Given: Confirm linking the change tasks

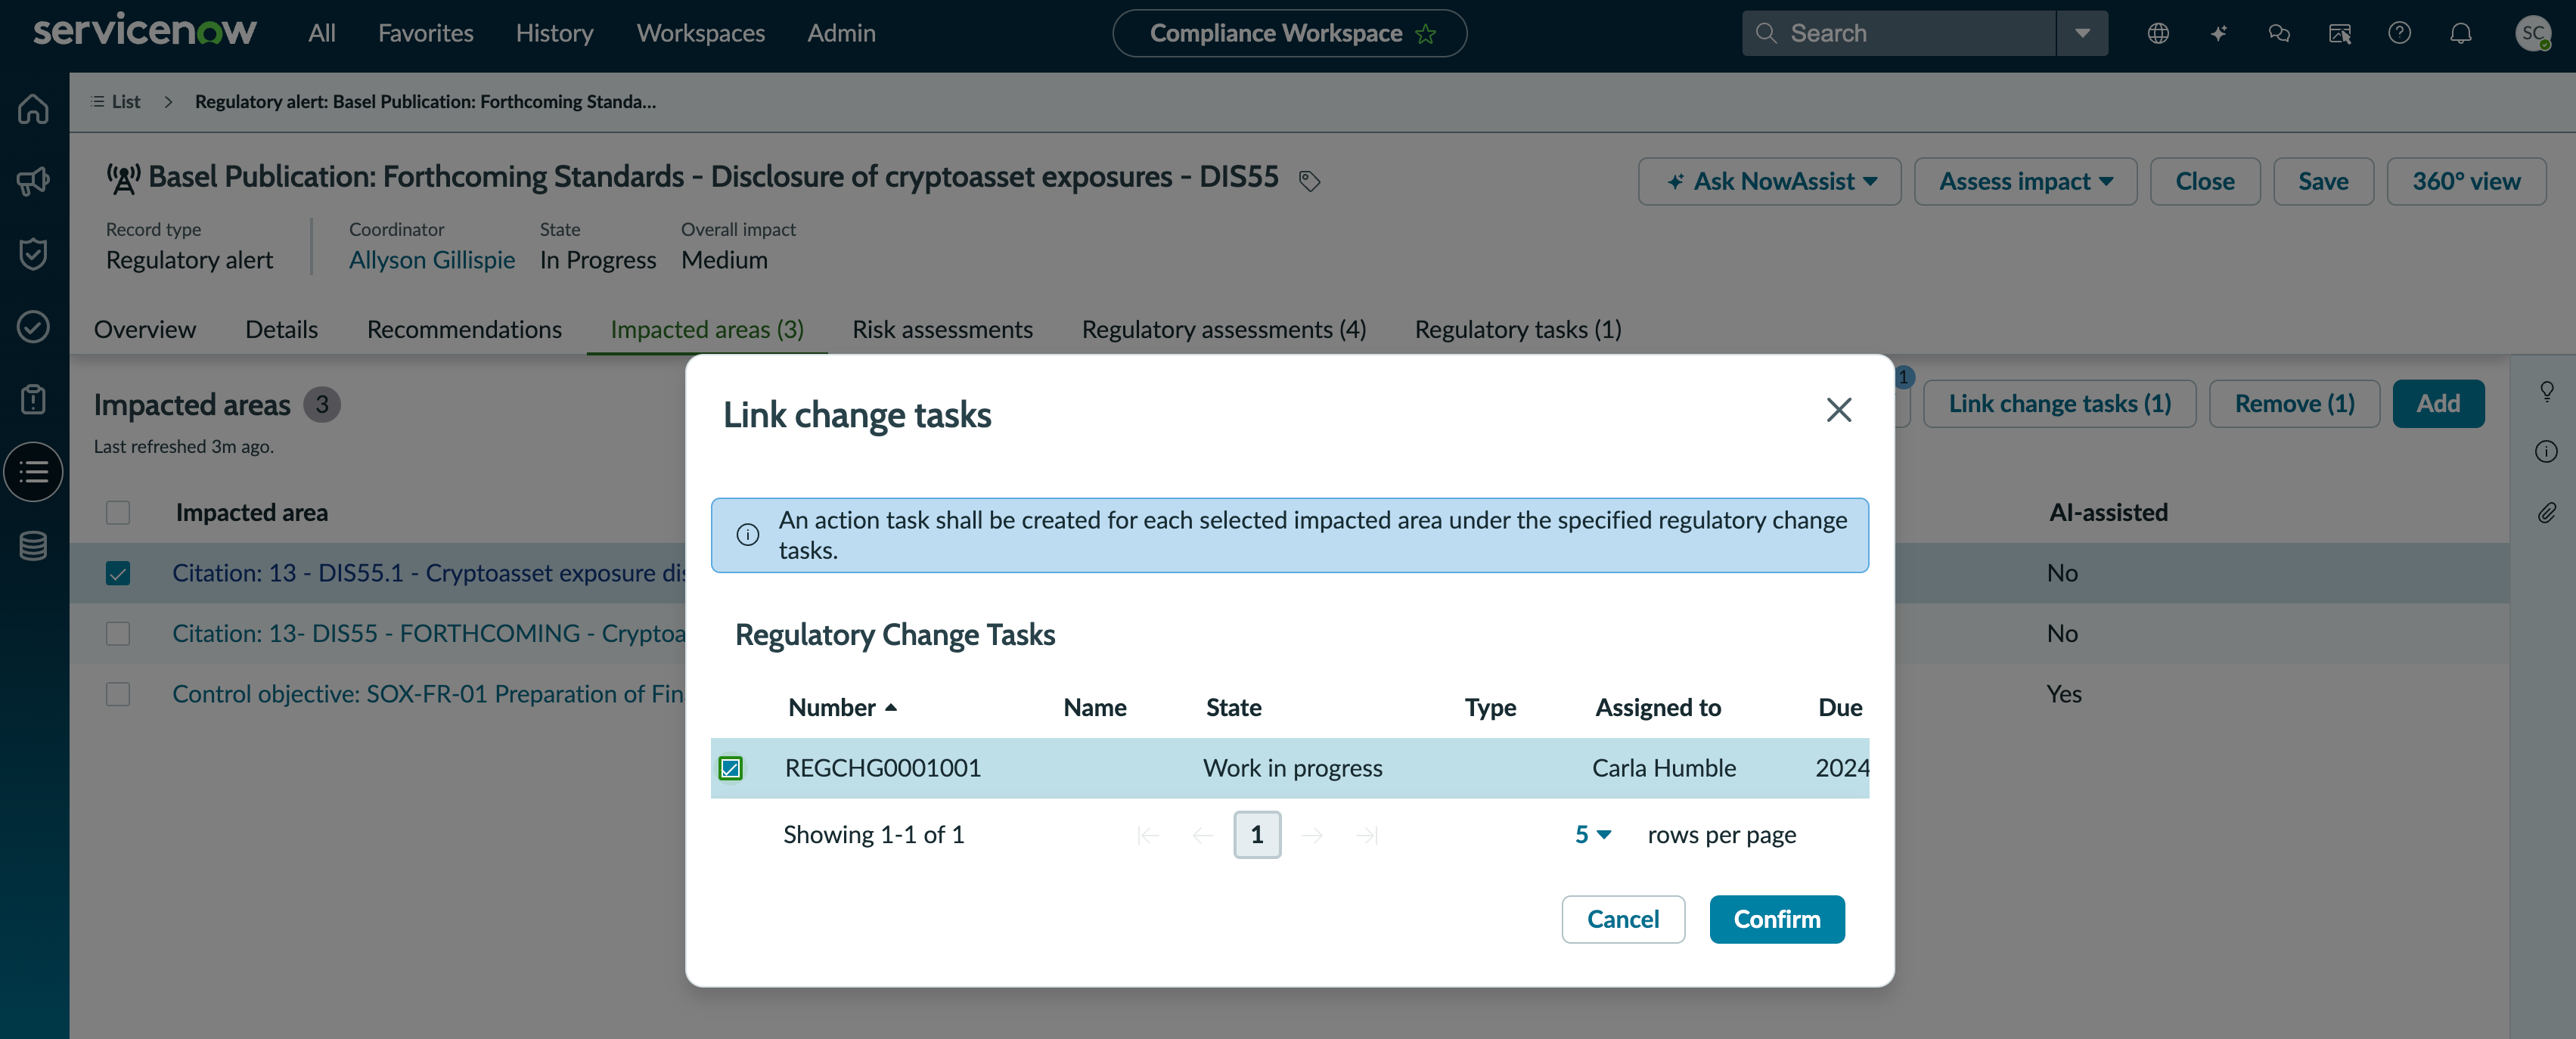Looking at the screenshot, I should pos(1776,919).
